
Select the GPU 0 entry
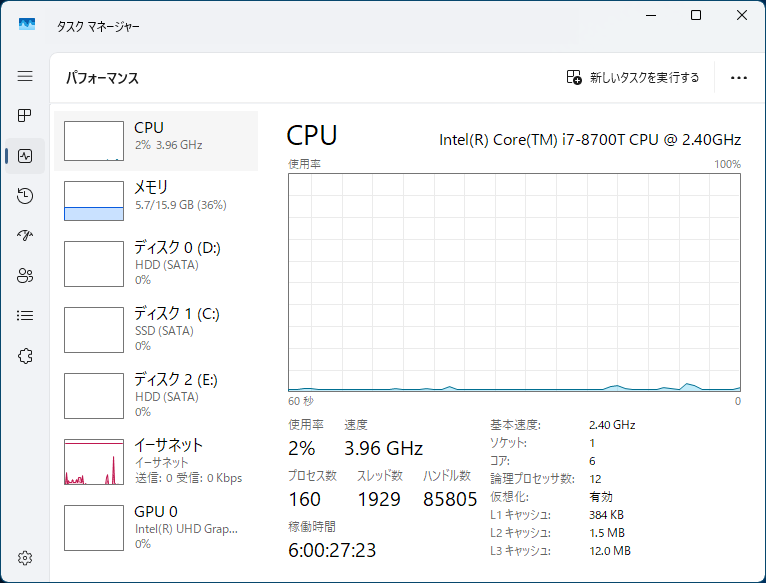click(156, 527)
